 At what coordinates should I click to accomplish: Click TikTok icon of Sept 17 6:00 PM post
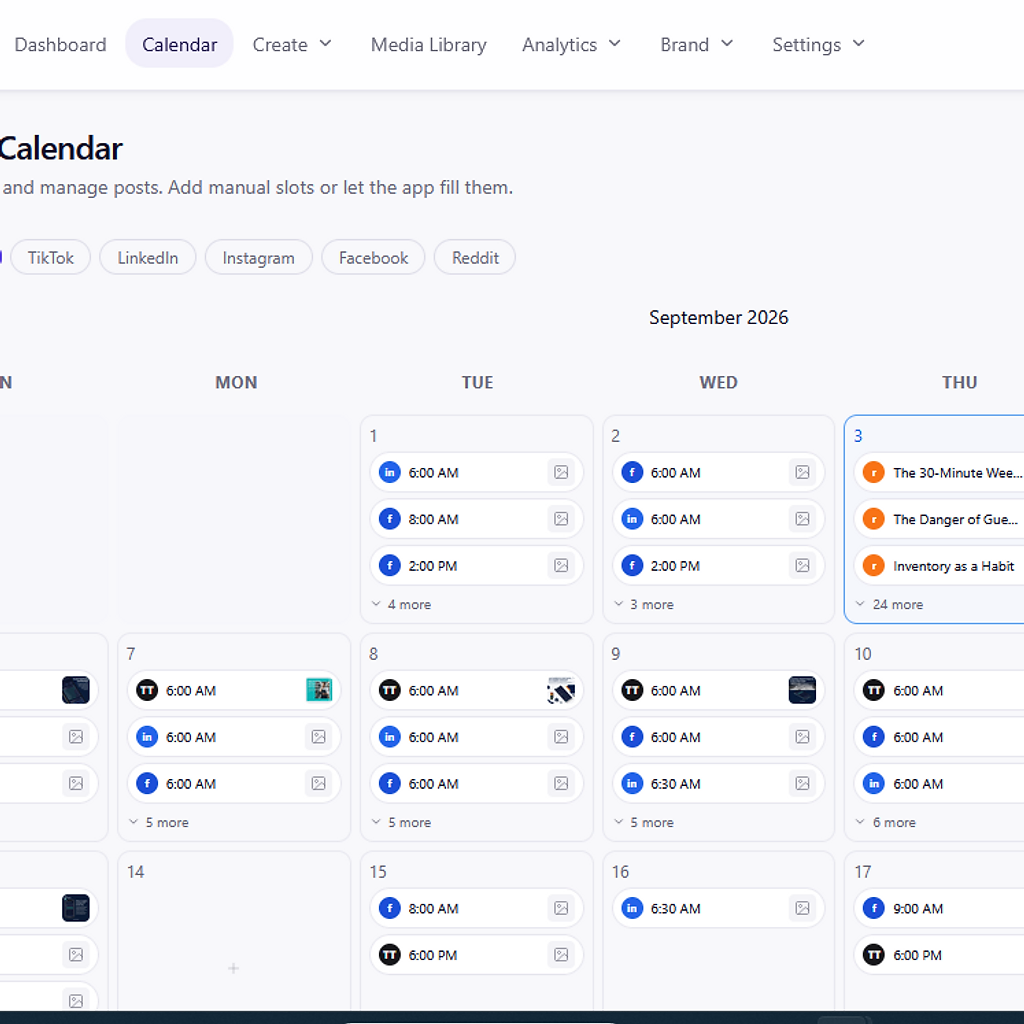[874, 955]
